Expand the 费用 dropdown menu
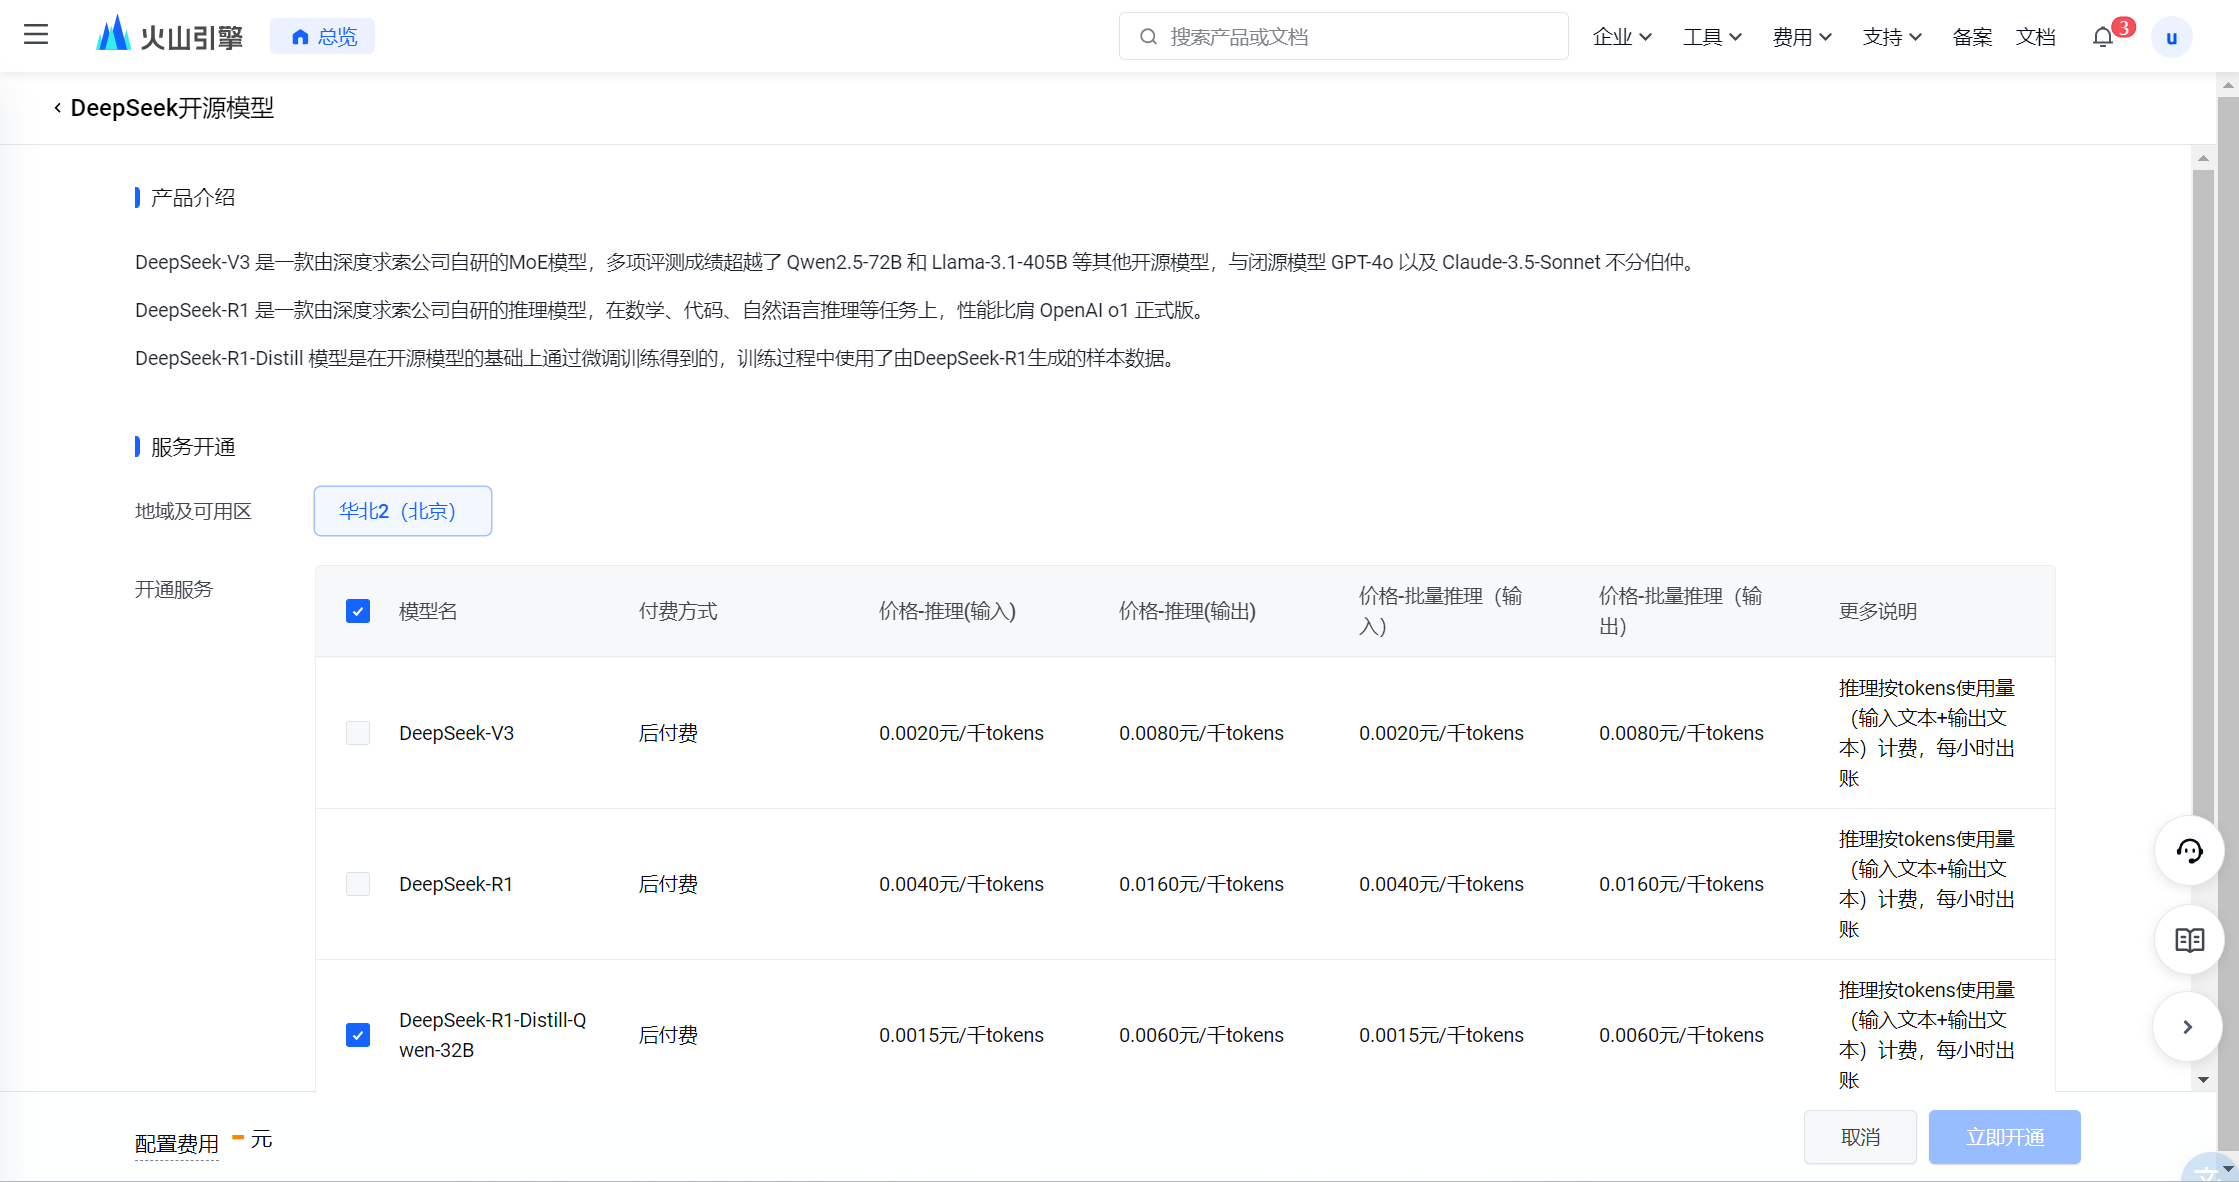The height and width of the screenshot is (1182, 2239). [1802, 37]
